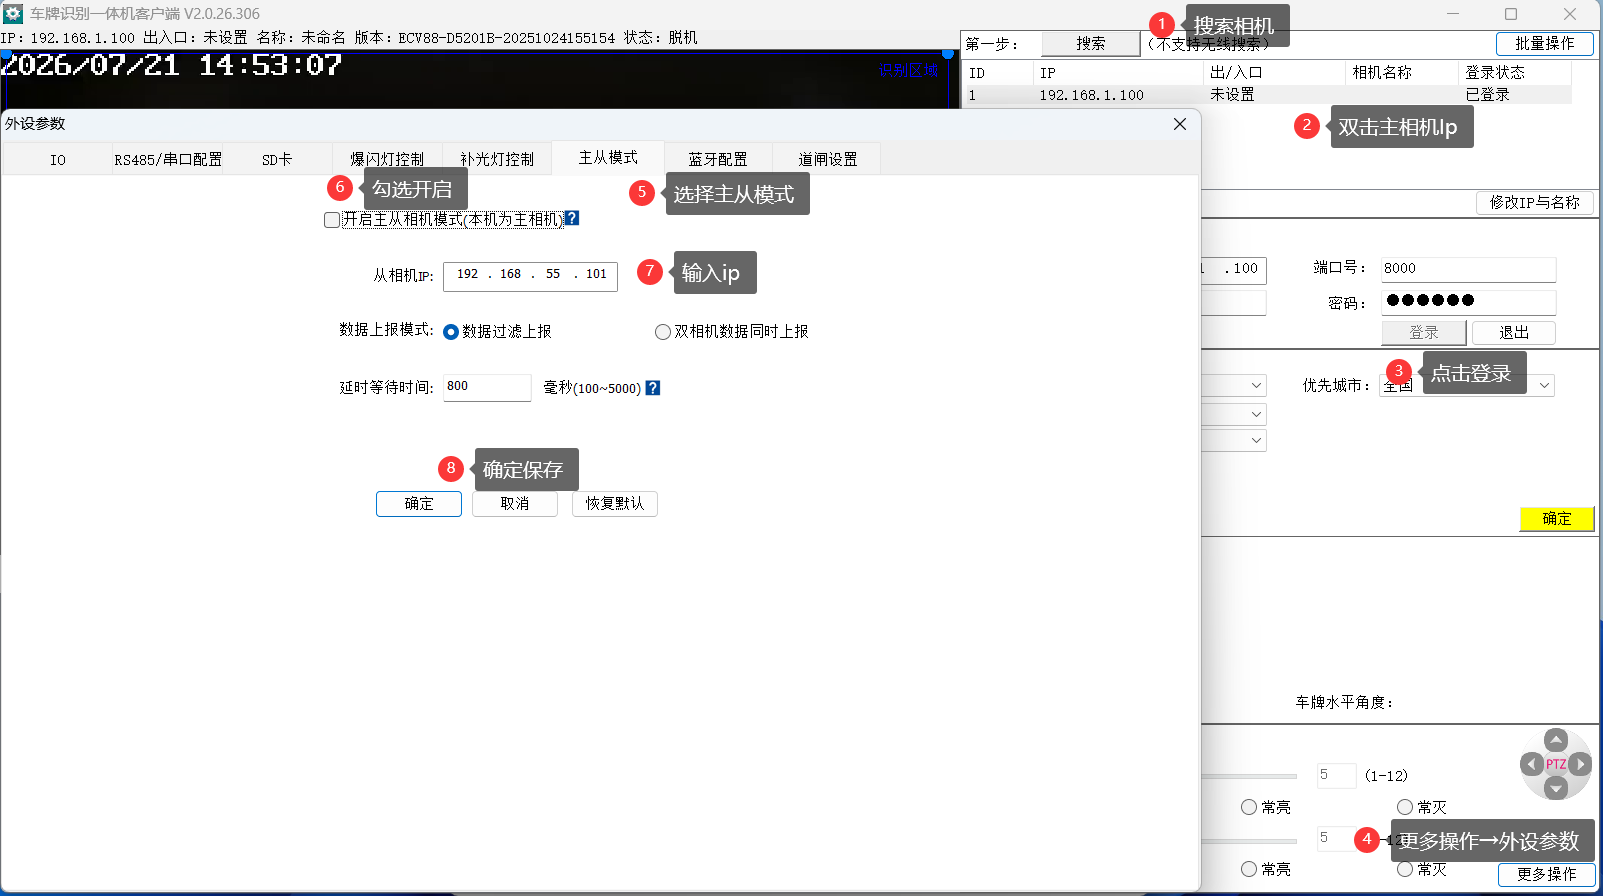The image size is (1603, 896).
Task: Click the value box beside (1-12)
Action: coord(1335,776)
